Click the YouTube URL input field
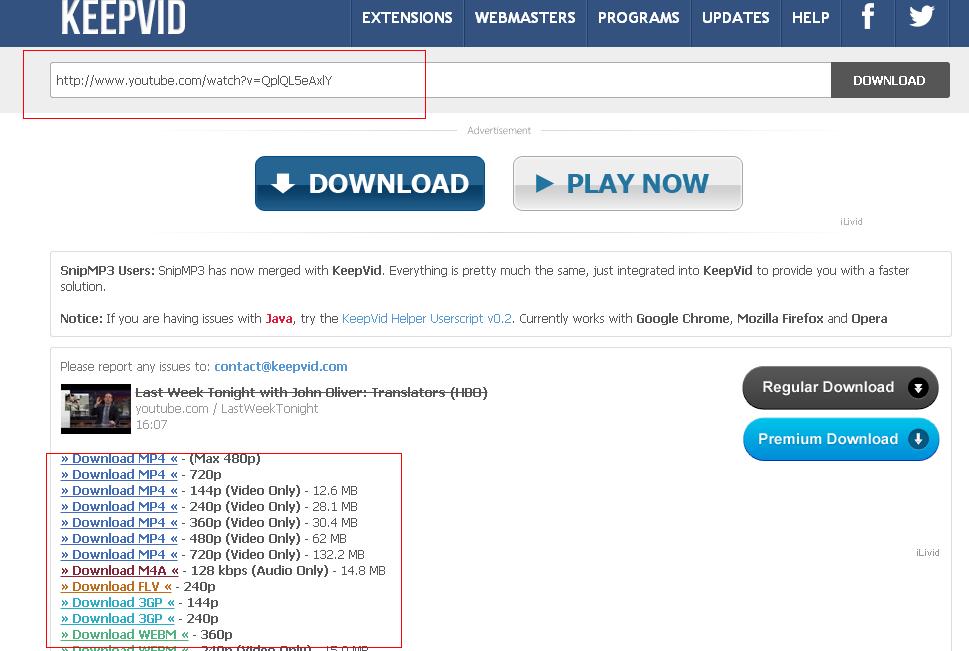 click(x=441, y=80)
